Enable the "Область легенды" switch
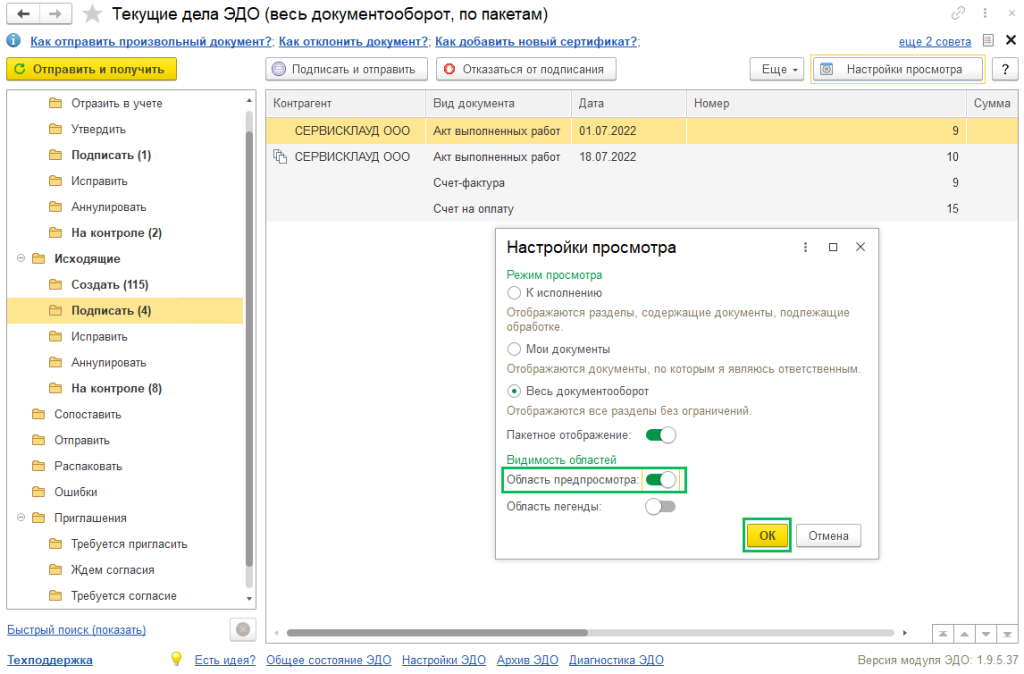The image size is (1024, 674). [661, 508]
